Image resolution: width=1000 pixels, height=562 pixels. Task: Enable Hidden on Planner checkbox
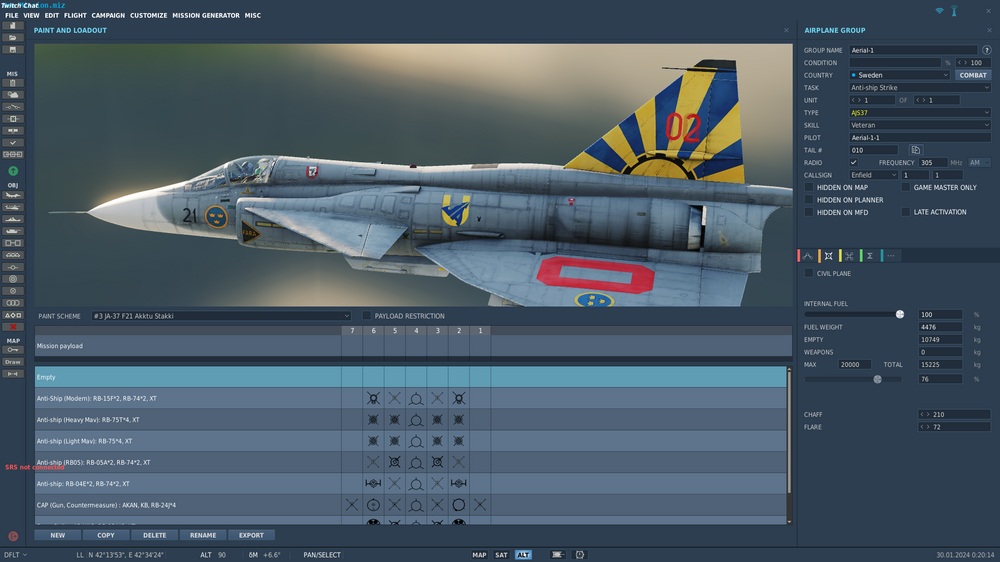tap(809, 200)
